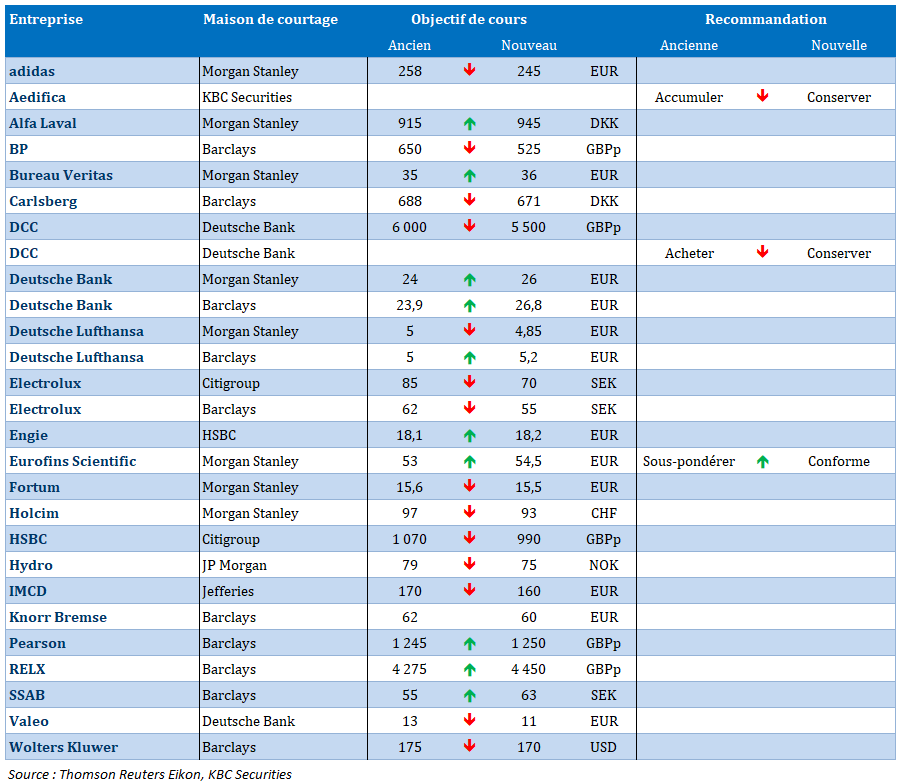Click the Source Thomson Reuters Eikon footnote
Viewport: 900px width, 782px height.
[150, 774]
